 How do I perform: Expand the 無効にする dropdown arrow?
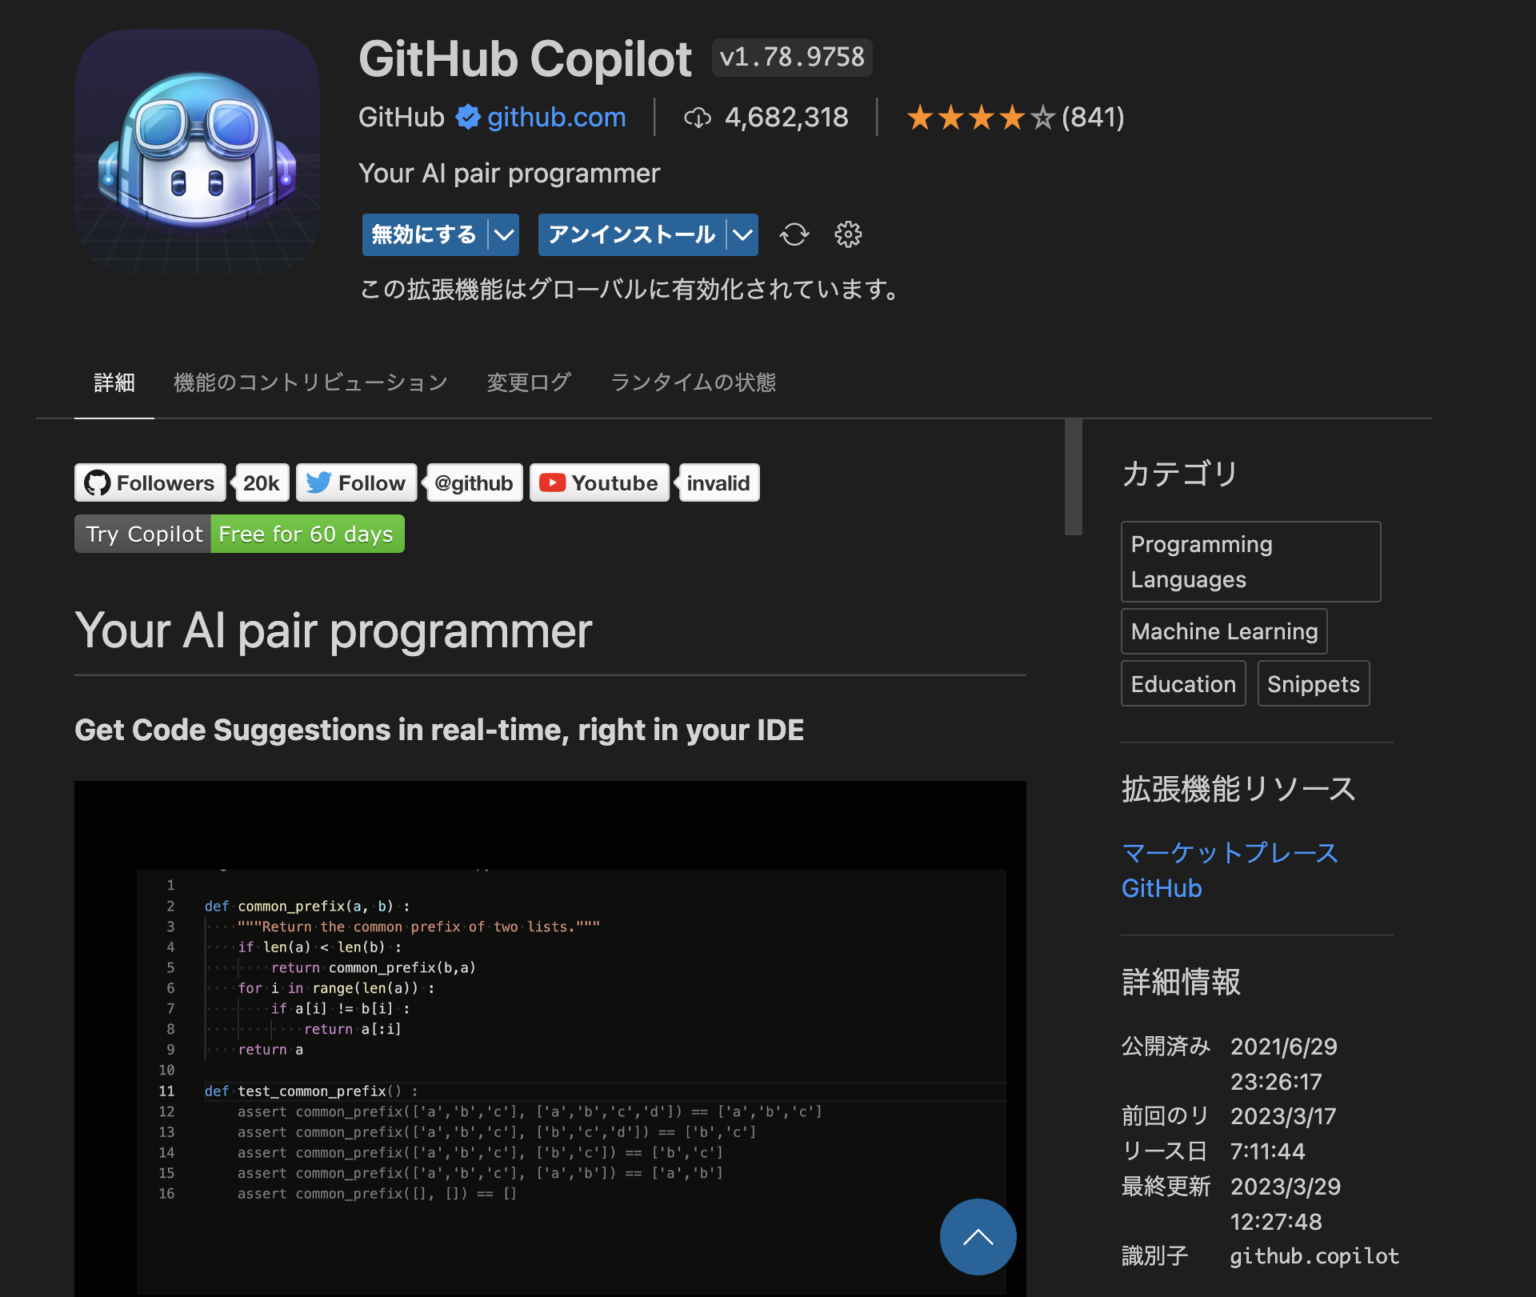tap(504, 235)
